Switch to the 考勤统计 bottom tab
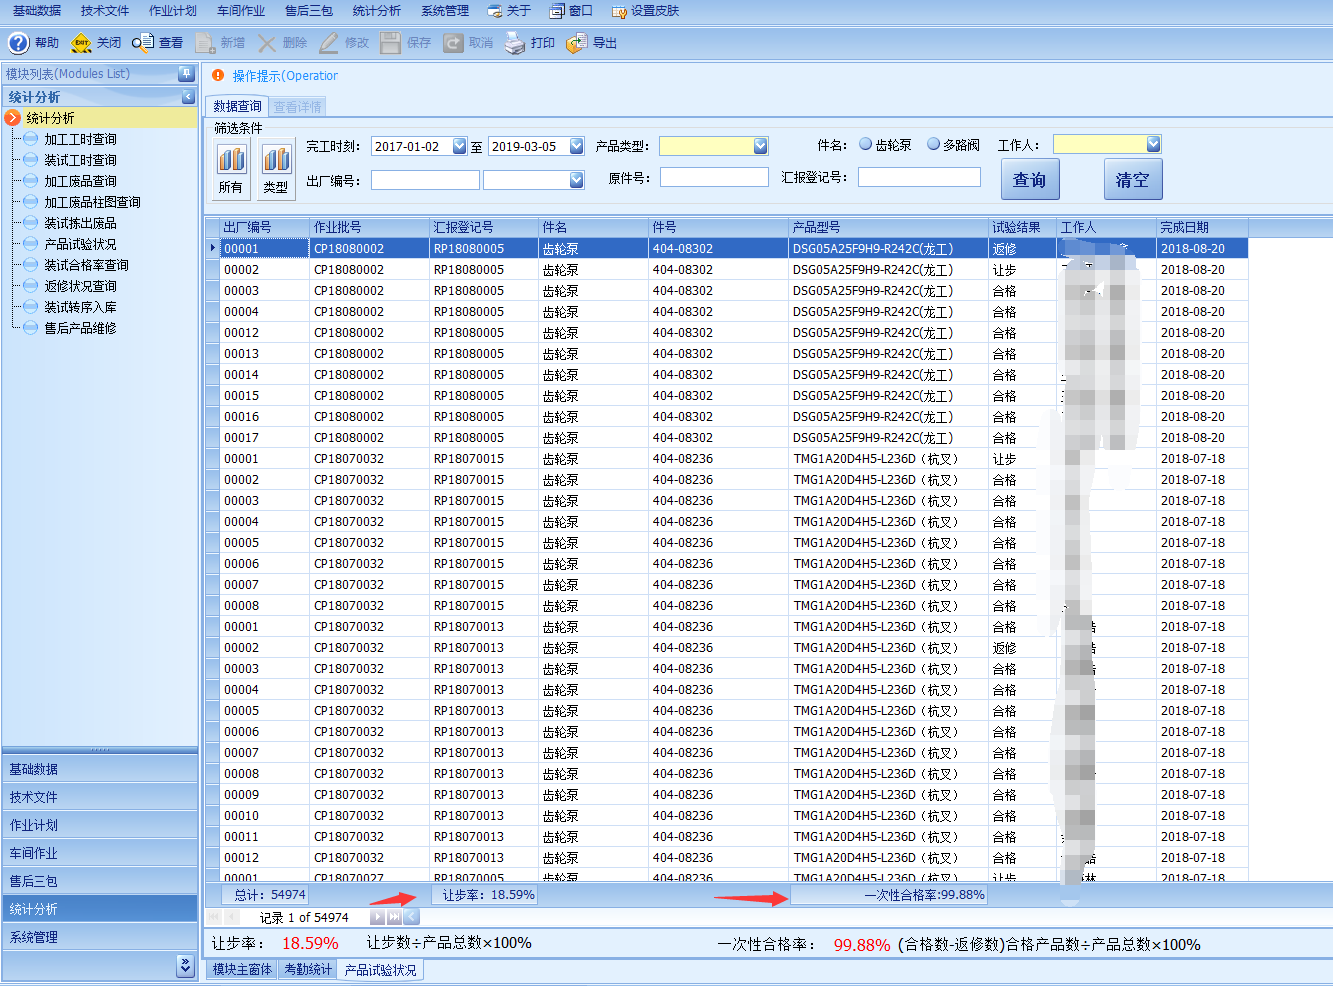Screen dimensions: 1333x986 (308, 969)
